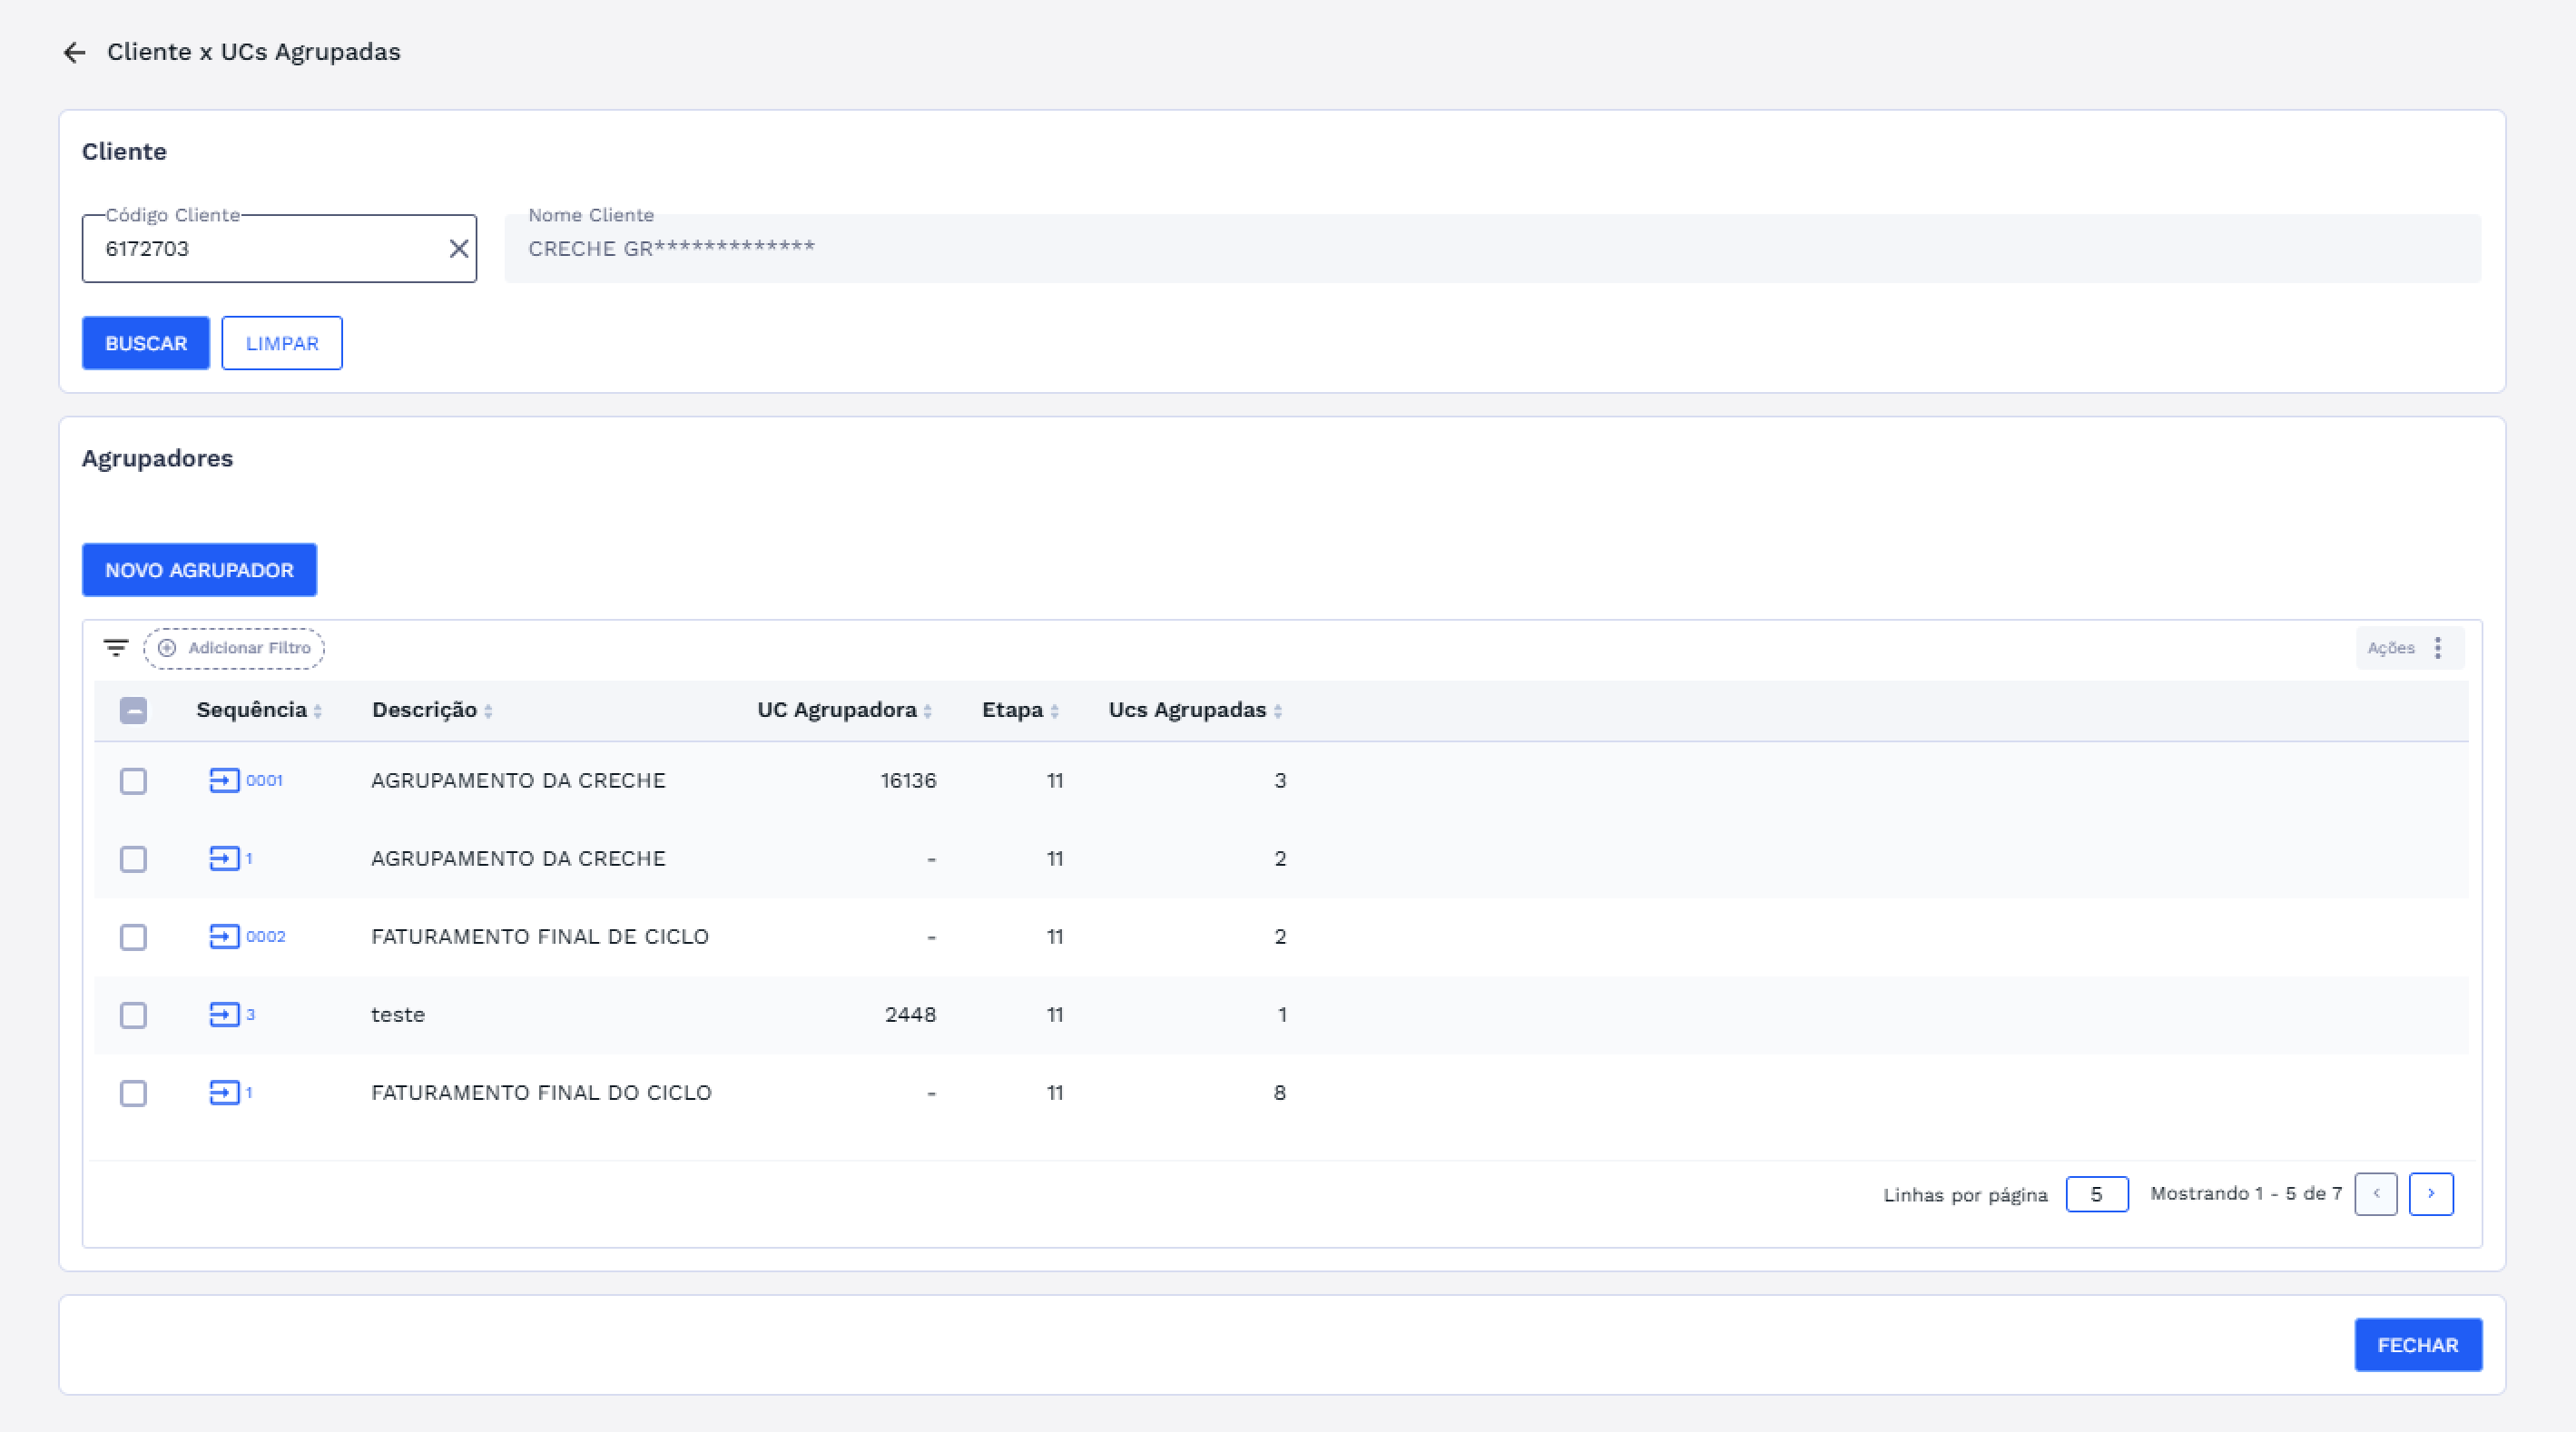Open entry icon for sequence 0002
Viewport: 2576px width, 1432px height.
point(224,936)
